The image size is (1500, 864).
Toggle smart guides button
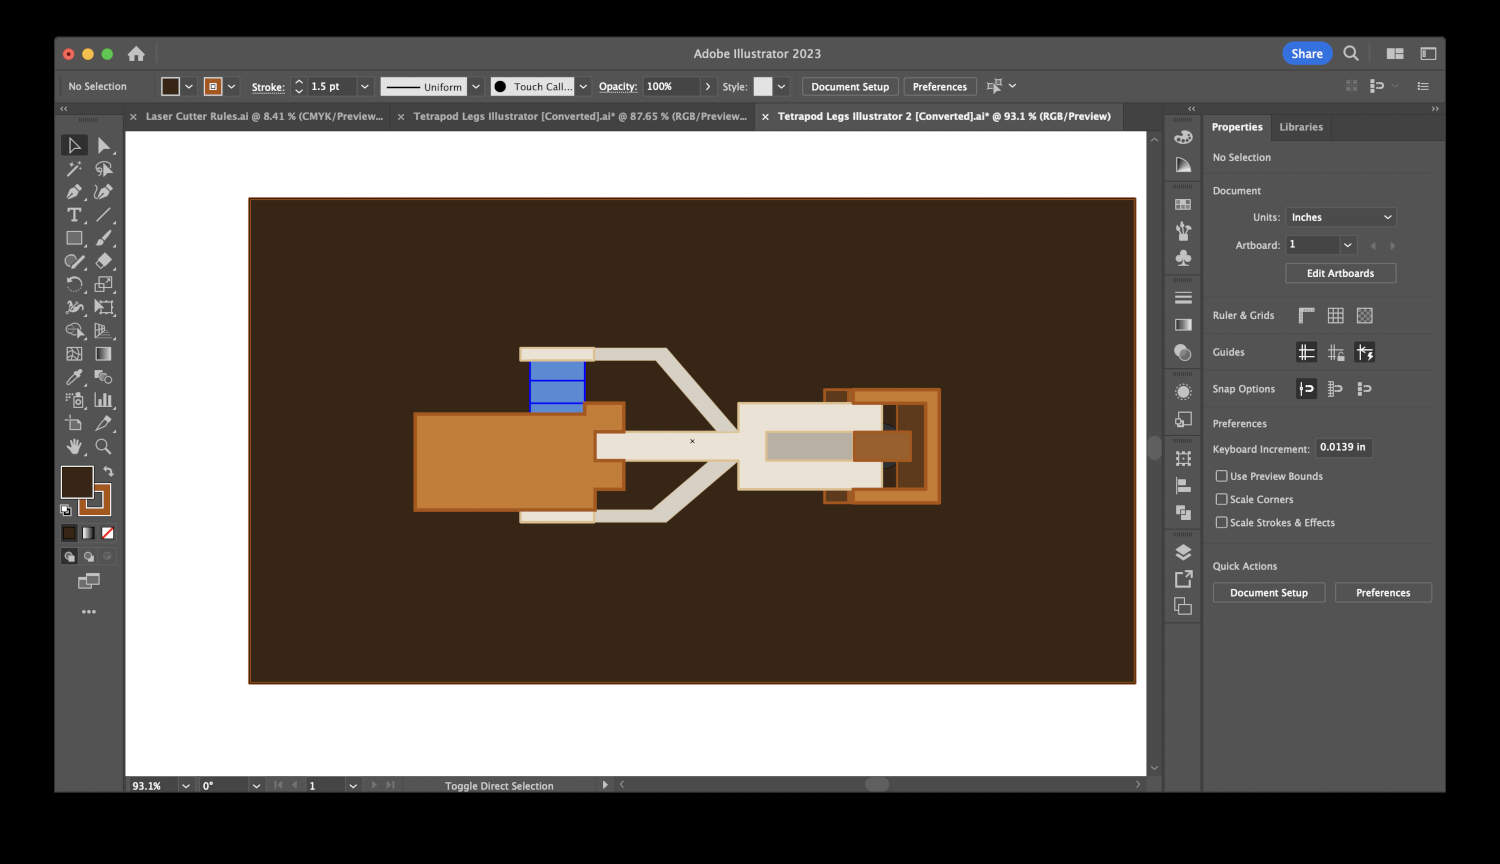1364,352
